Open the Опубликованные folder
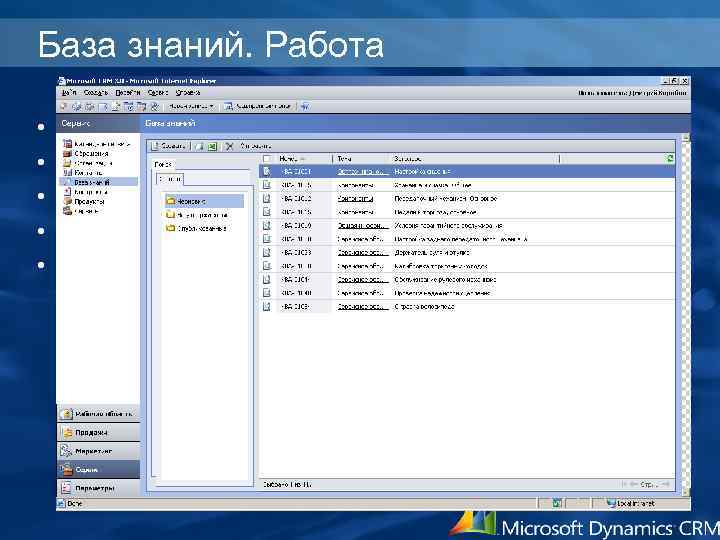 [197, 228]
